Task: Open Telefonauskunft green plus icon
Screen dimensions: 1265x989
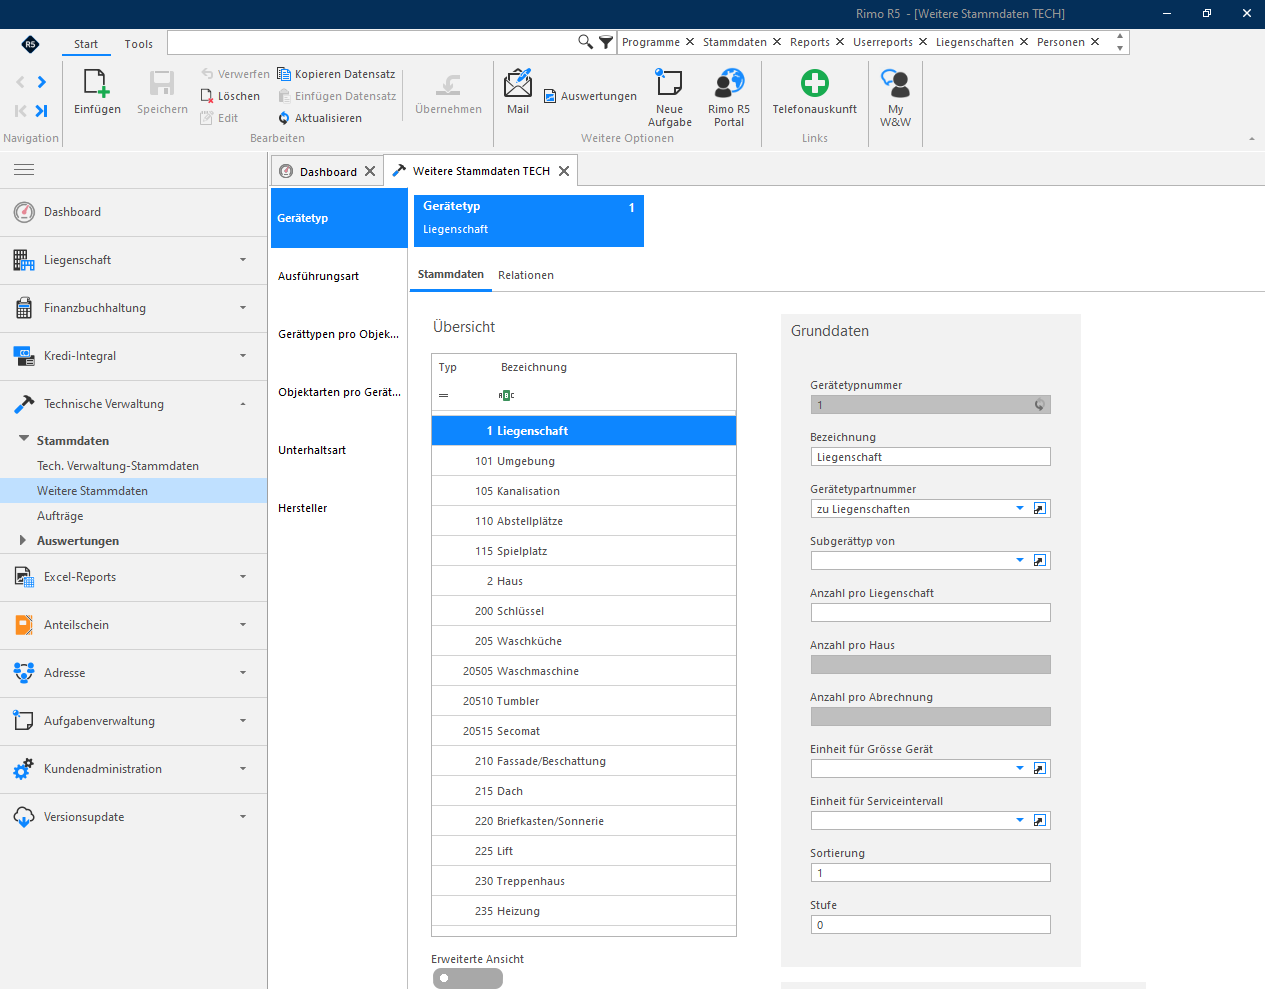Action: coord(815,82)
